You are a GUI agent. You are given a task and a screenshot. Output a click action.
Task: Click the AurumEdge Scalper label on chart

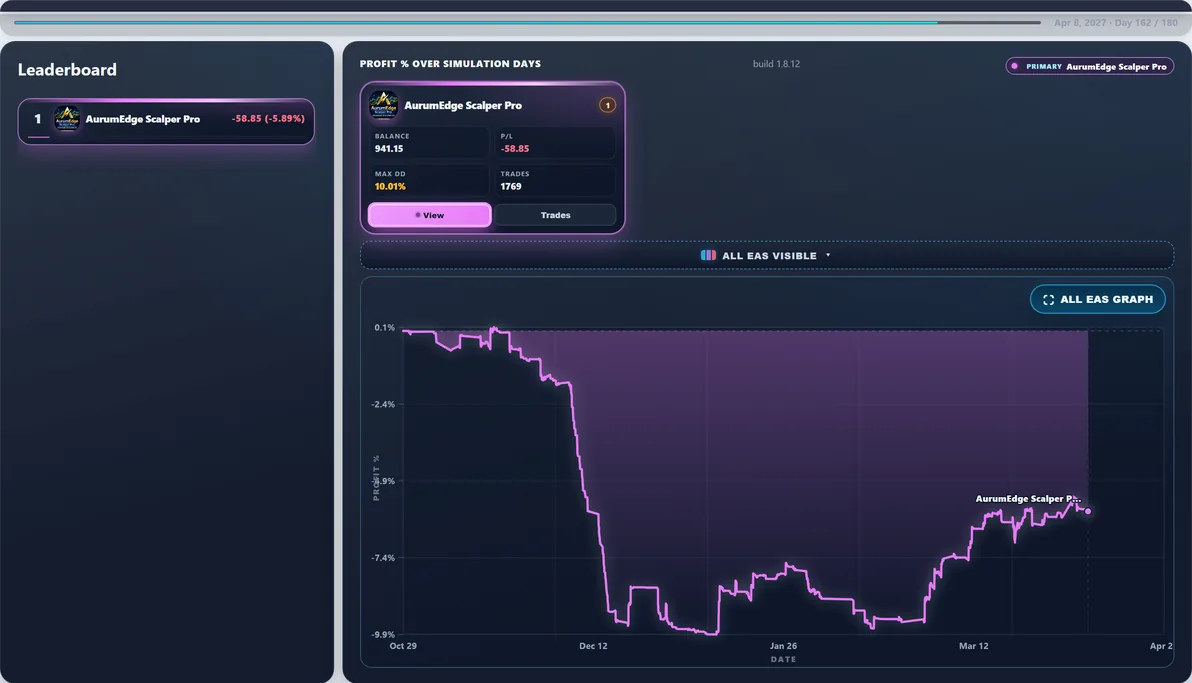(x=1028, y=499)
